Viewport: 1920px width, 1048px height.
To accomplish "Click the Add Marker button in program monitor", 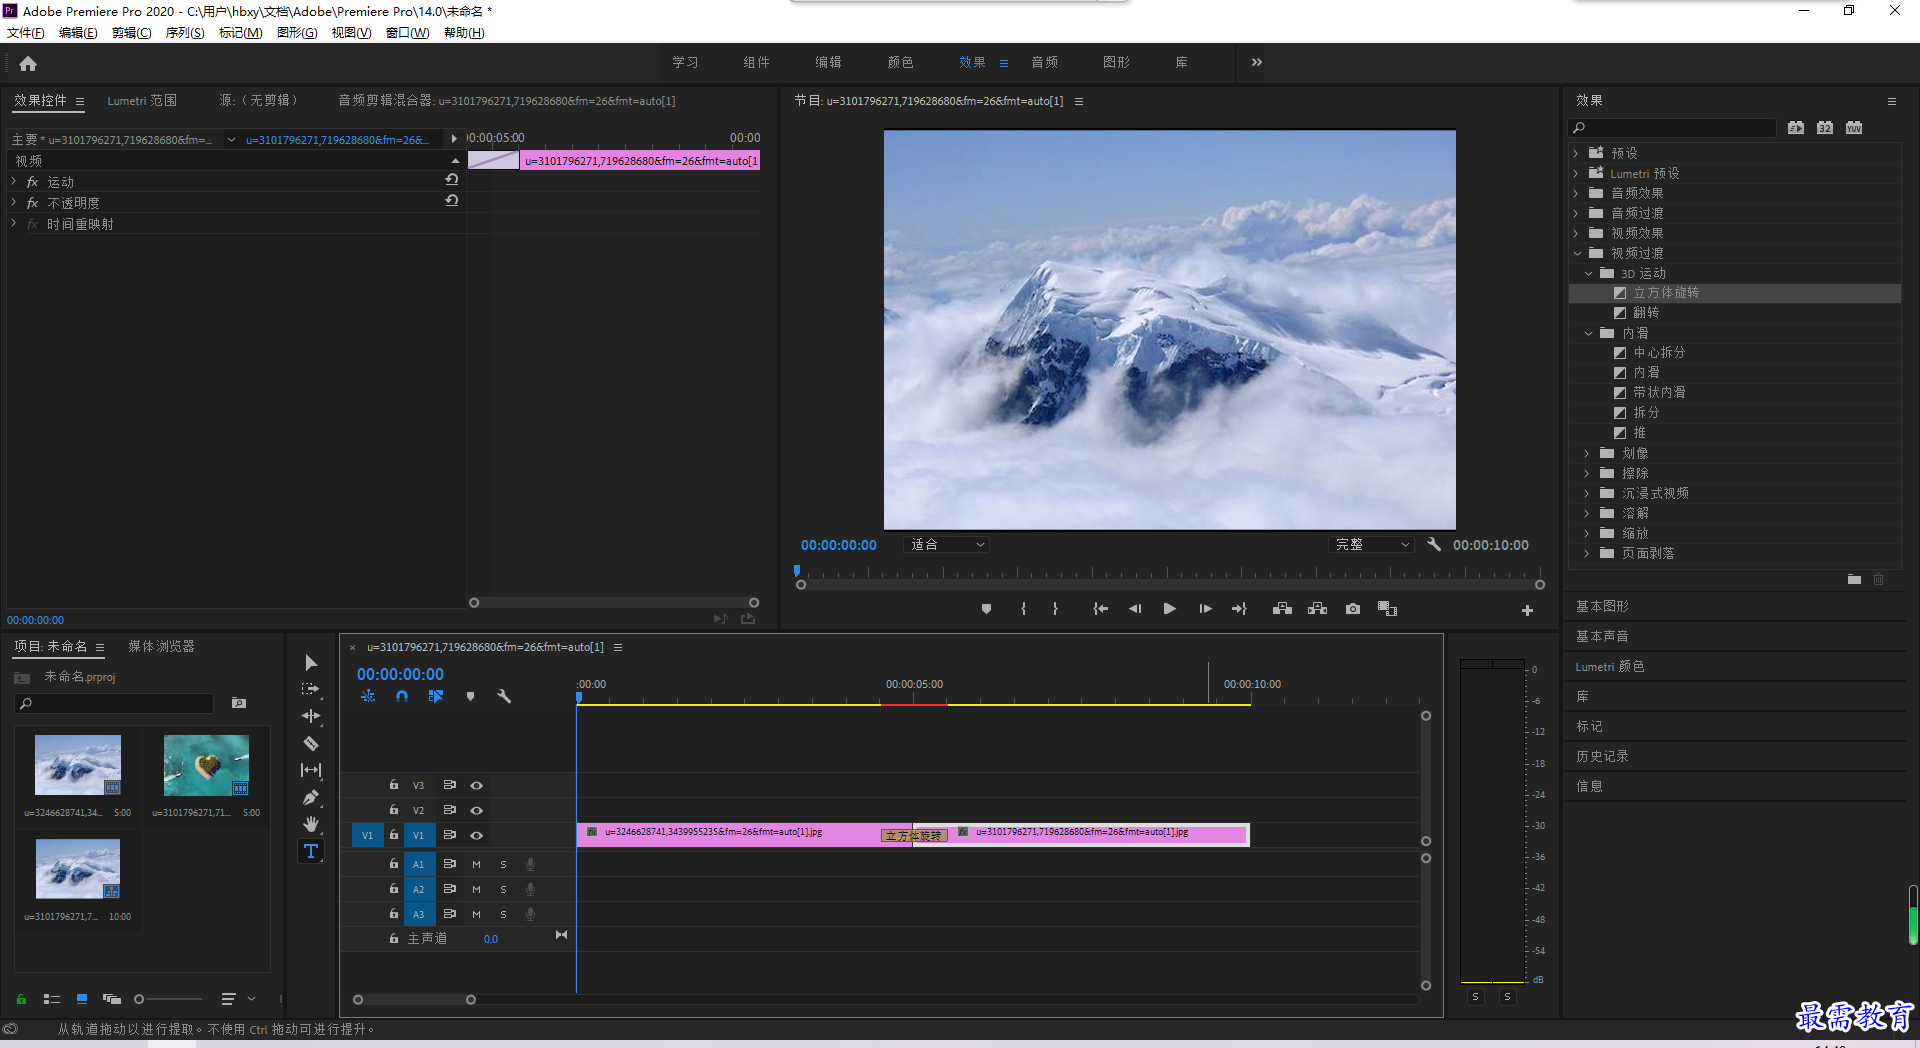I will [x=986, y=609].
